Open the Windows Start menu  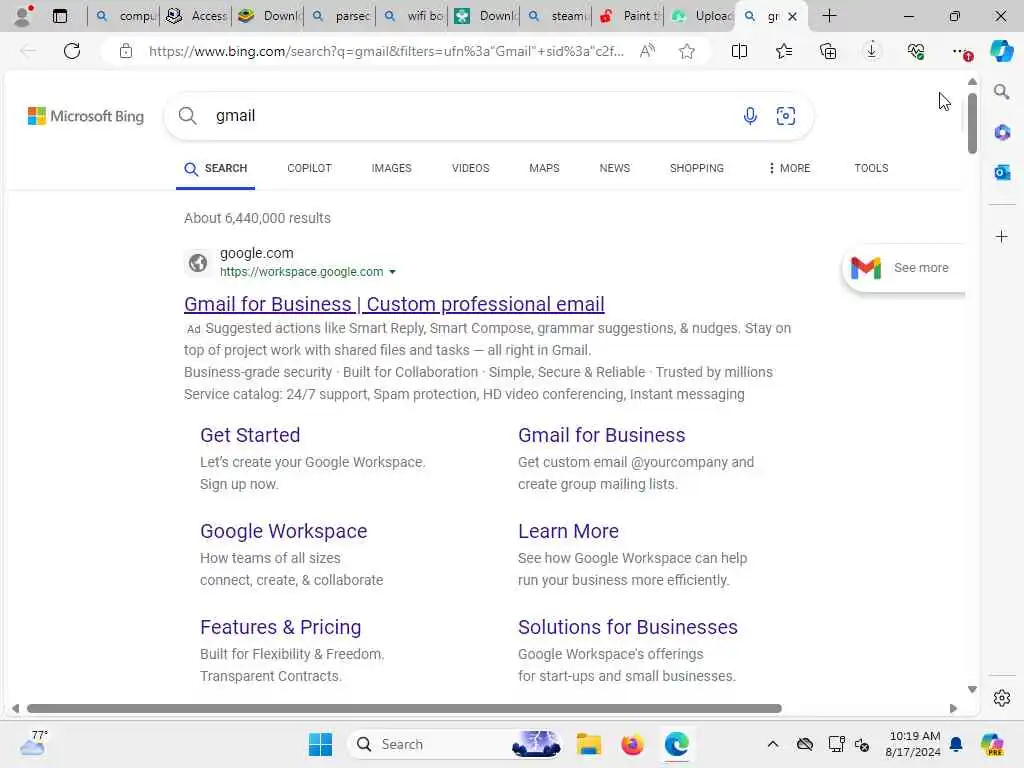(320, 744)
